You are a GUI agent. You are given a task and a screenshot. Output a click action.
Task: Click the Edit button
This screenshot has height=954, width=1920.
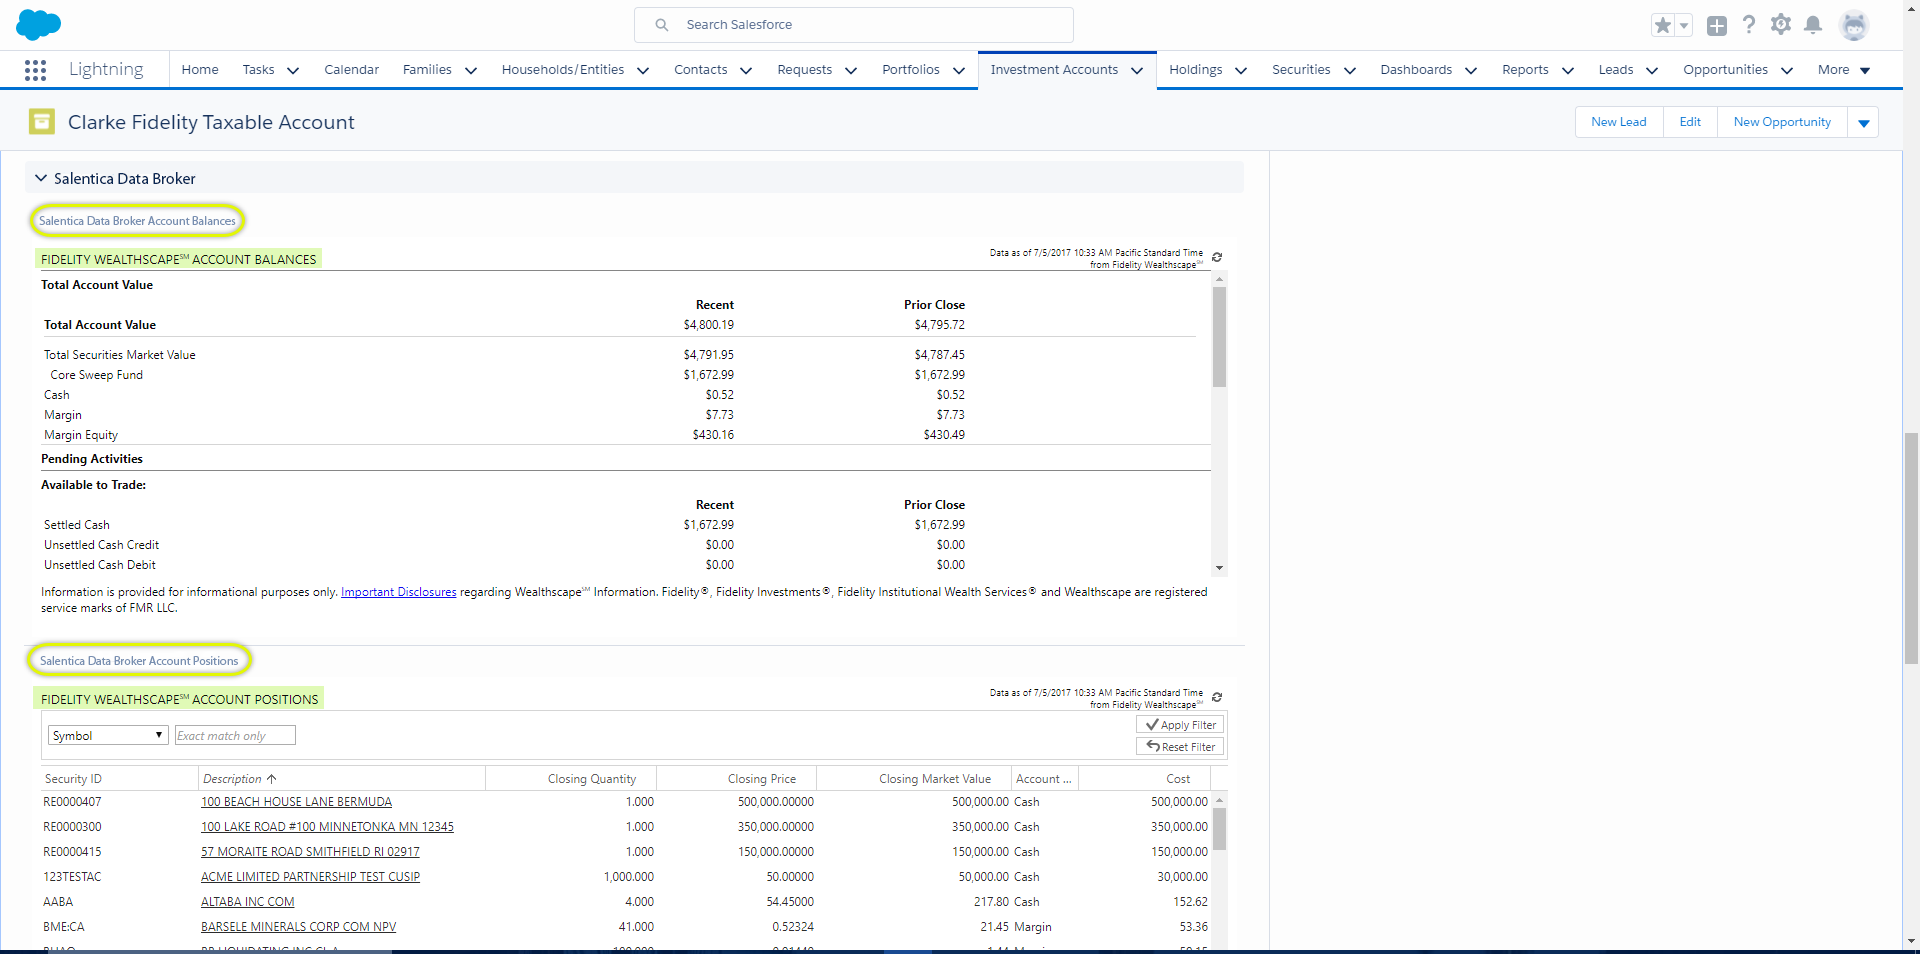pyautogui.click(x=1690, y=122)
